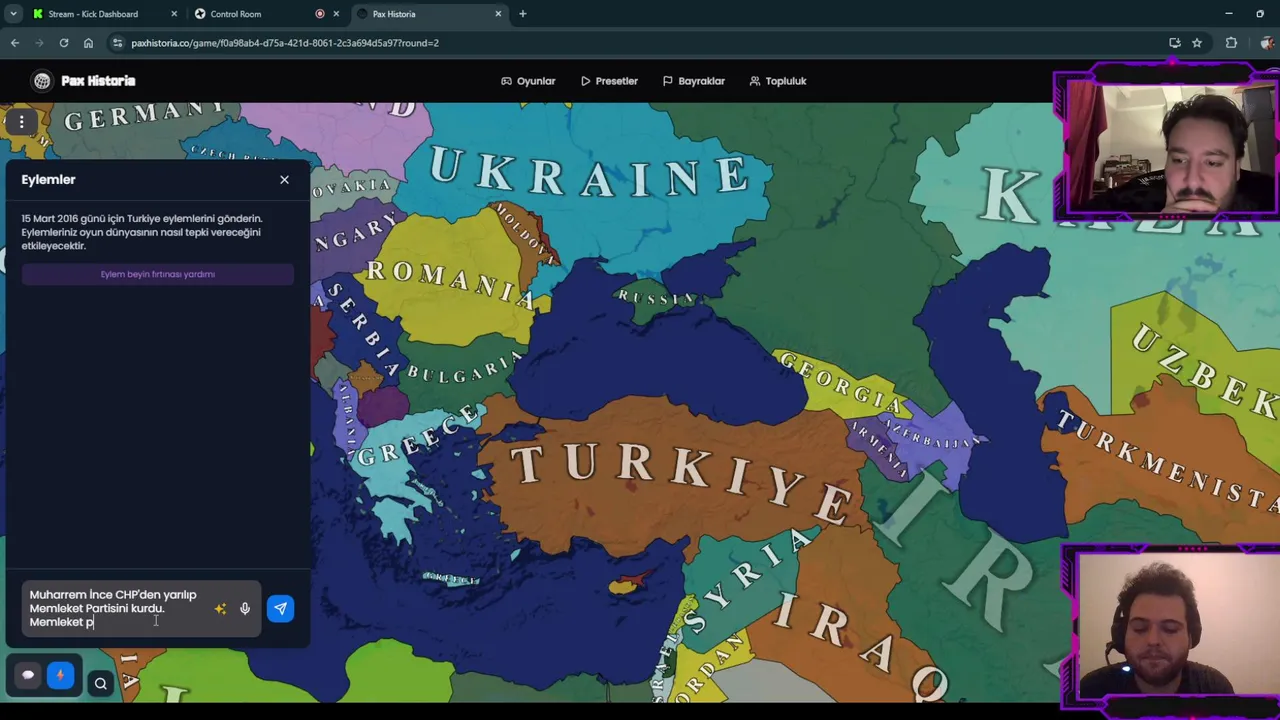Select Turkiye on the map
Screen dimensions: 1280x720
680,478
